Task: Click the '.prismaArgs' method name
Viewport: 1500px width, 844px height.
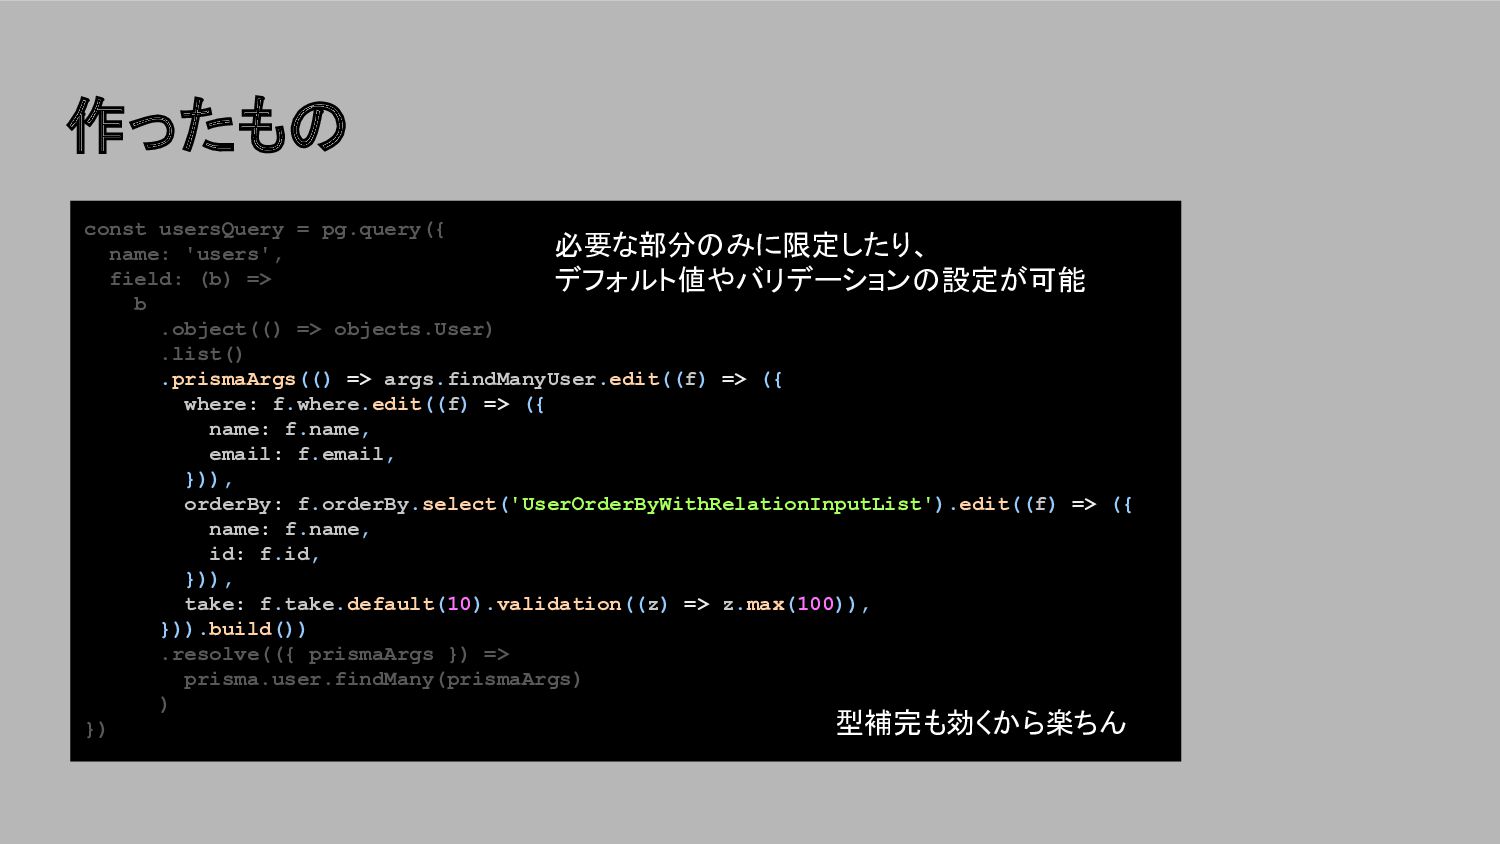Action: pyautogui.click(x=228, y=379)
